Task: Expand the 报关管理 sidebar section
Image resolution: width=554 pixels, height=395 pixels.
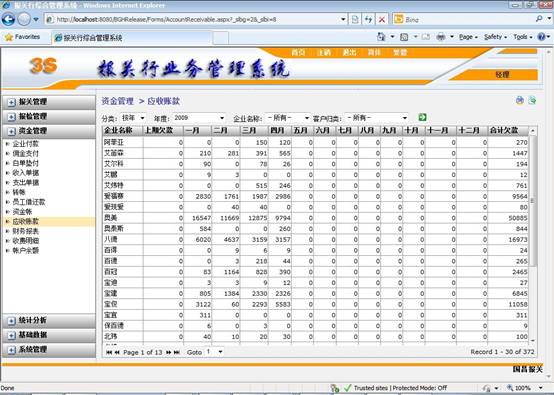Action: point(49,102)
